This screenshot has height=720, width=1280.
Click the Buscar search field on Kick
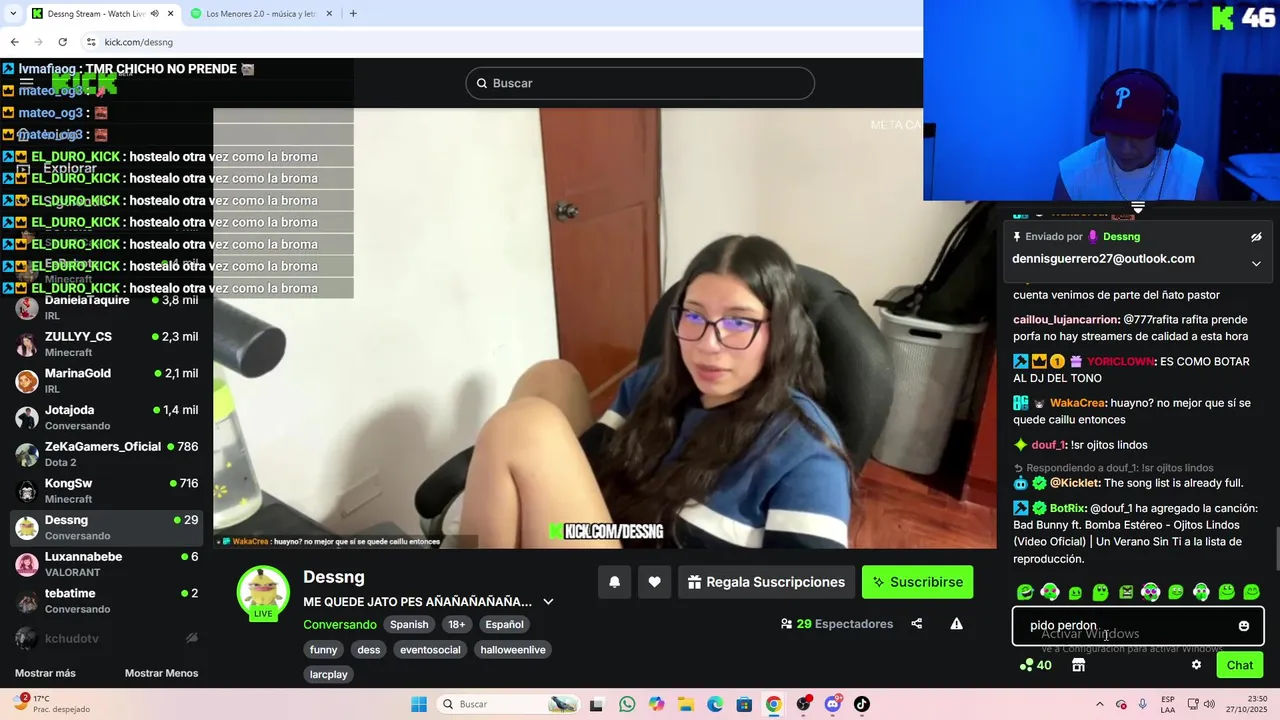[x=640, y=83]
